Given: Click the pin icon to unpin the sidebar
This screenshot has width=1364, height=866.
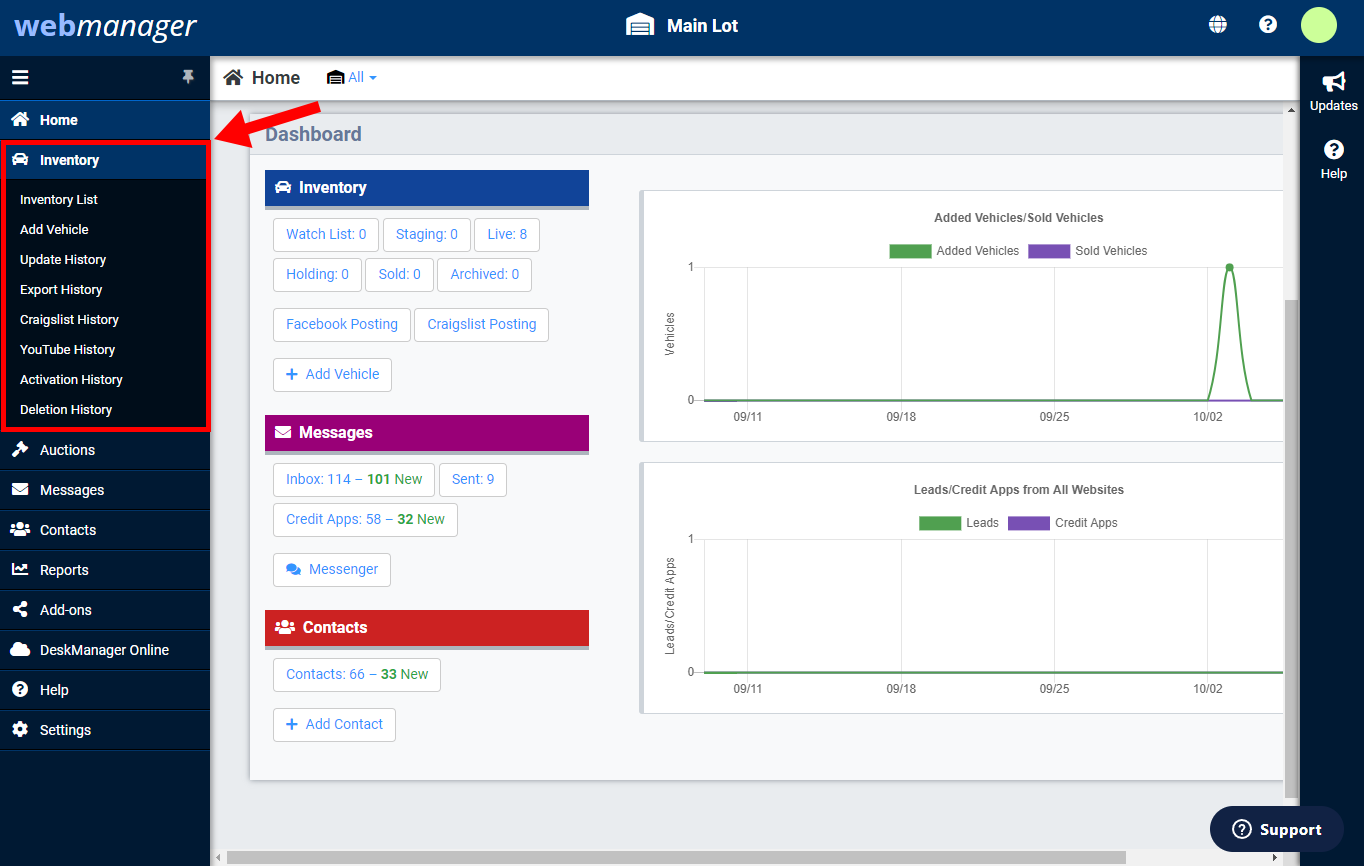Looking at the screenshot, I should pos(187,77).
